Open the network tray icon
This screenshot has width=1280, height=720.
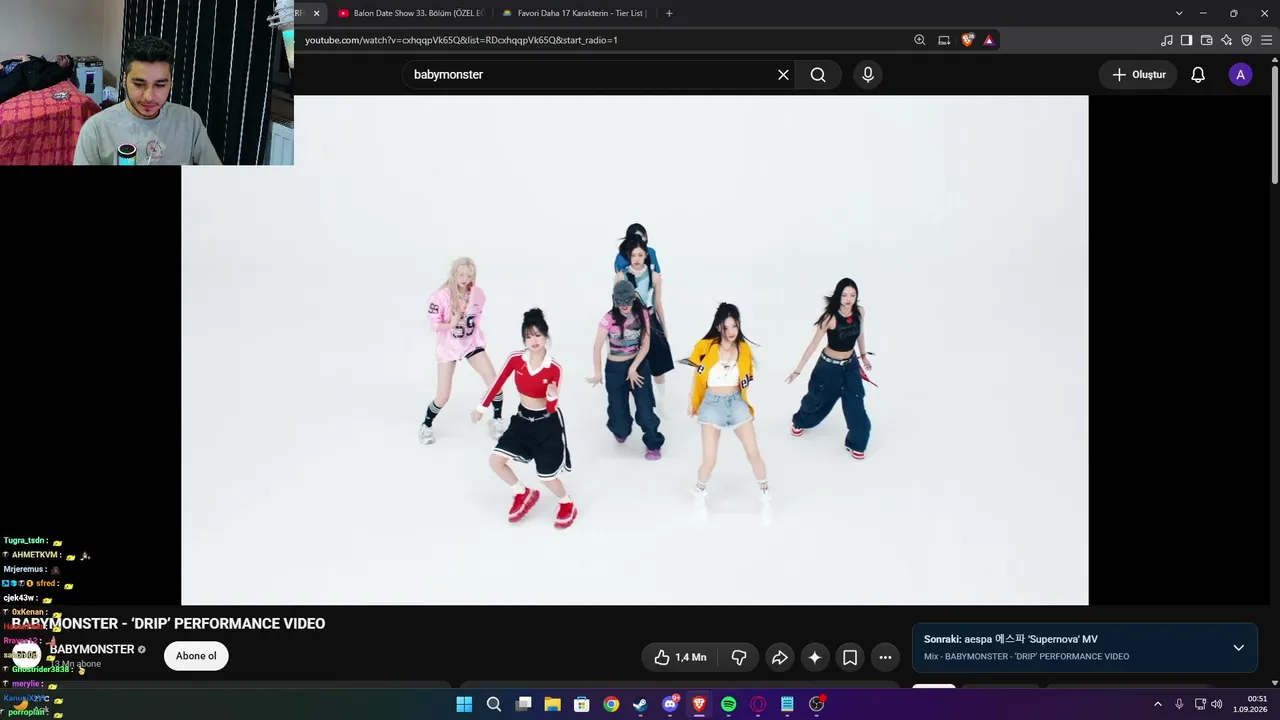click(1201, 704)
